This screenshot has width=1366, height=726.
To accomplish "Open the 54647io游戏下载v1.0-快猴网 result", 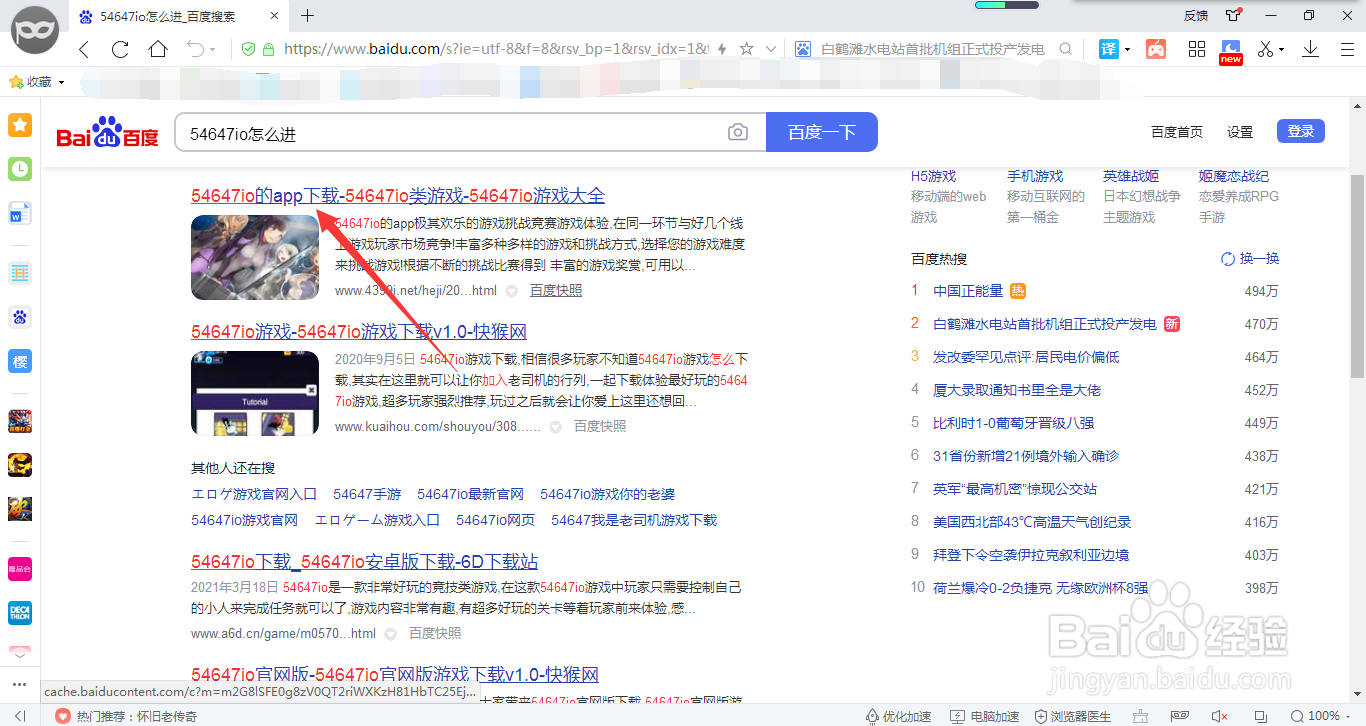I will tap(359, 332).
